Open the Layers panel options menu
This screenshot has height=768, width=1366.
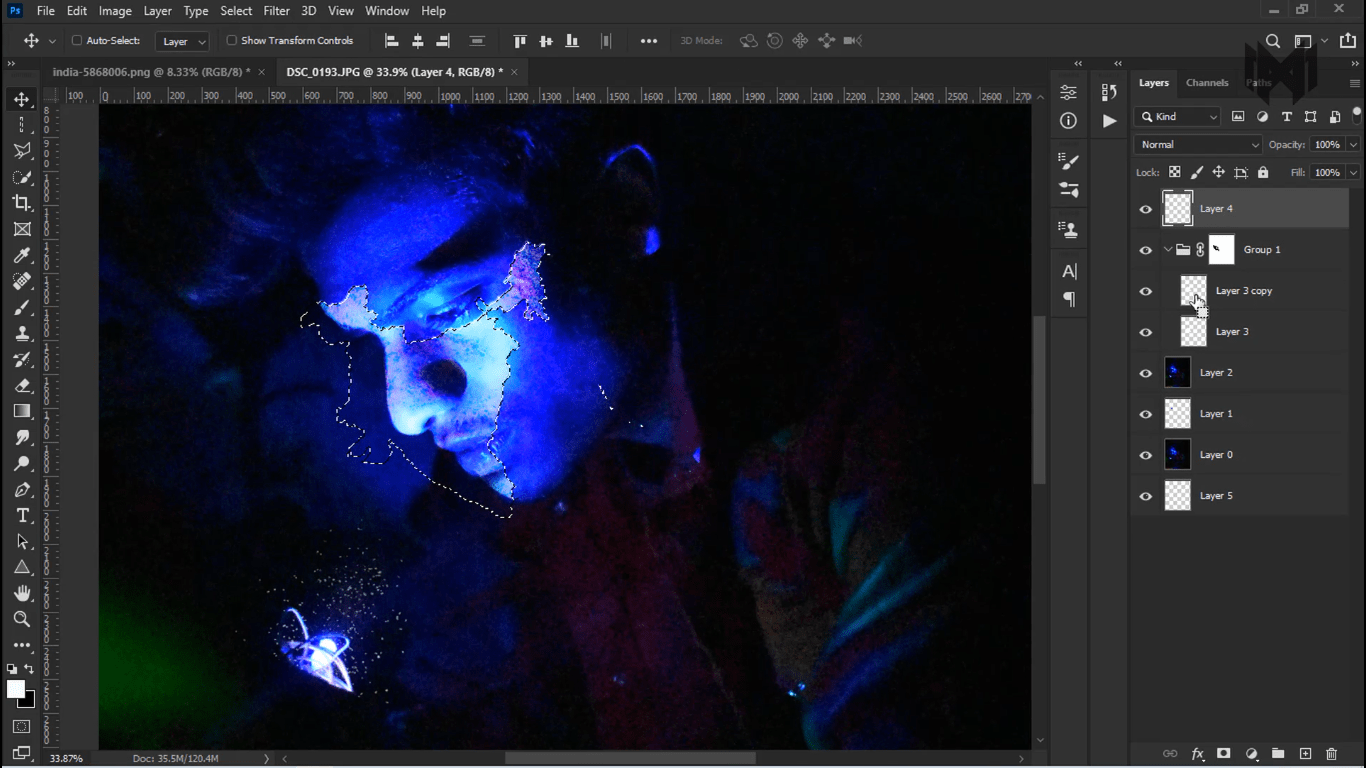pos(1355,83)
